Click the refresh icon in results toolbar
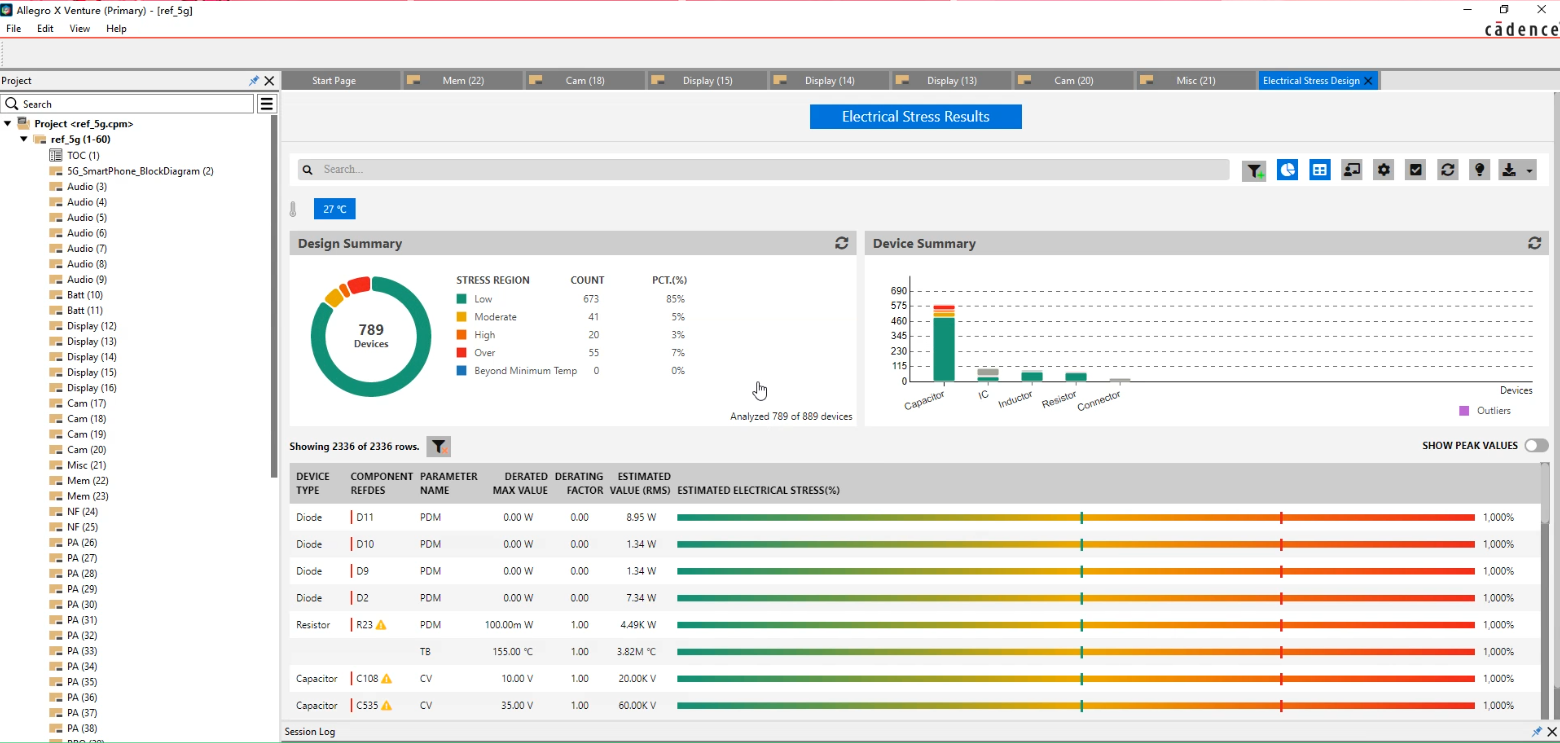The height and width of the screenshot is (743, 1560). click(x=1448, y=170)
